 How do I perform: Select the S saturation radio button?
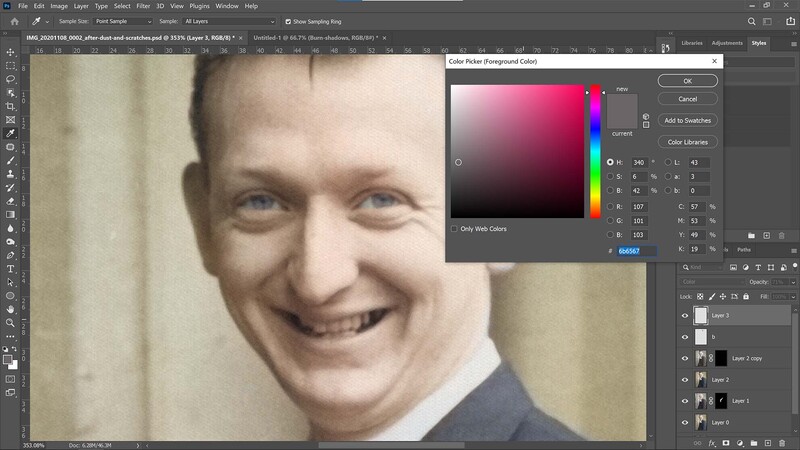pos(610,177)
